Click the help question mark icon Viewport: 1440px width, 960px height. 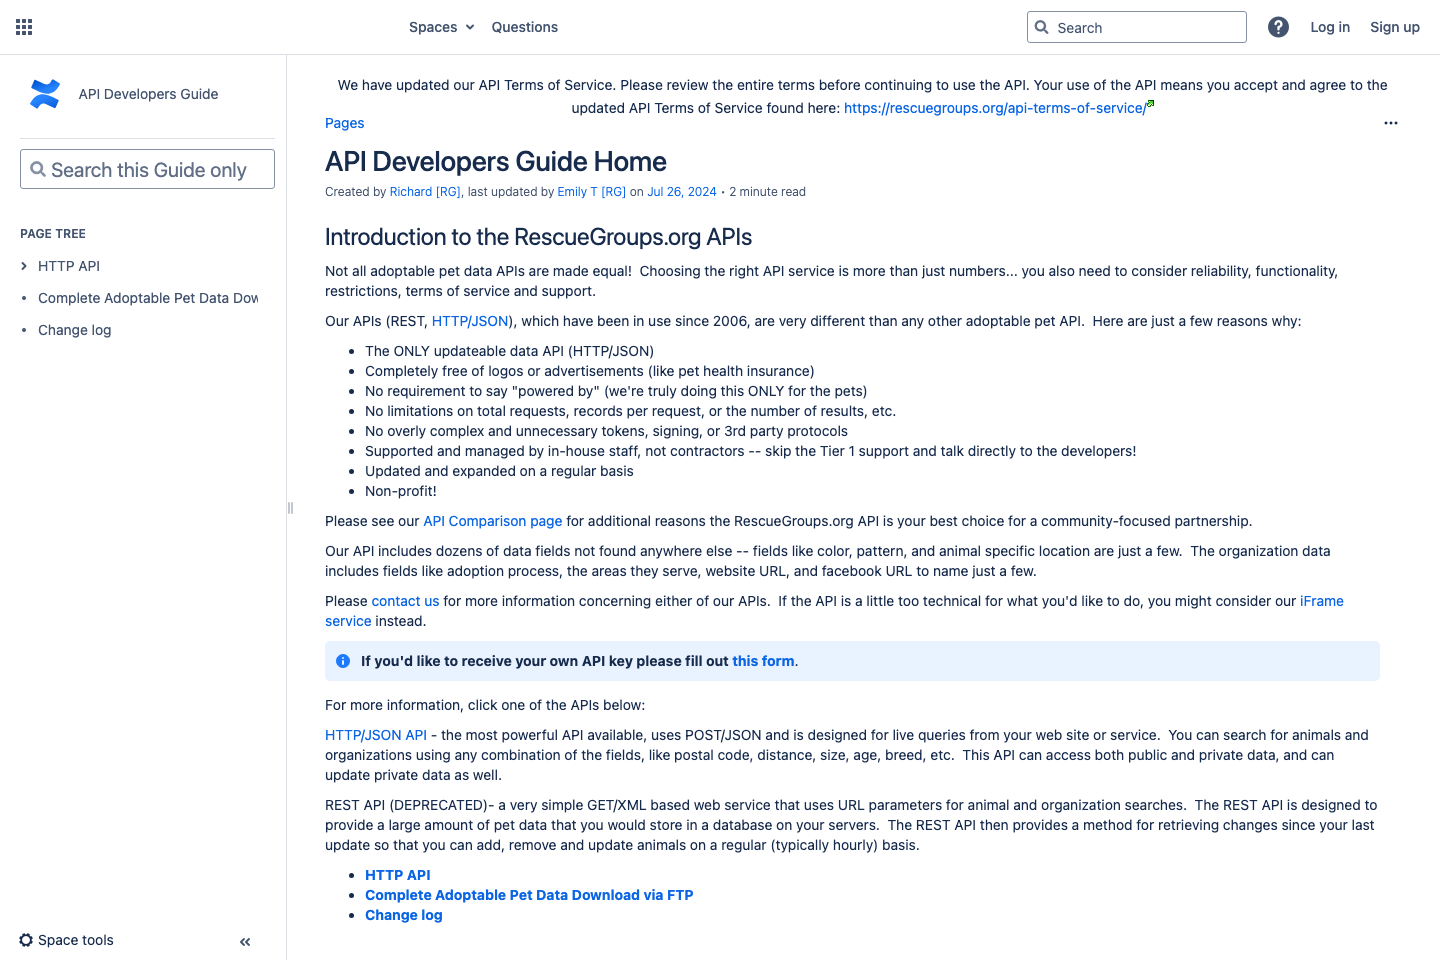point(1278,27)
